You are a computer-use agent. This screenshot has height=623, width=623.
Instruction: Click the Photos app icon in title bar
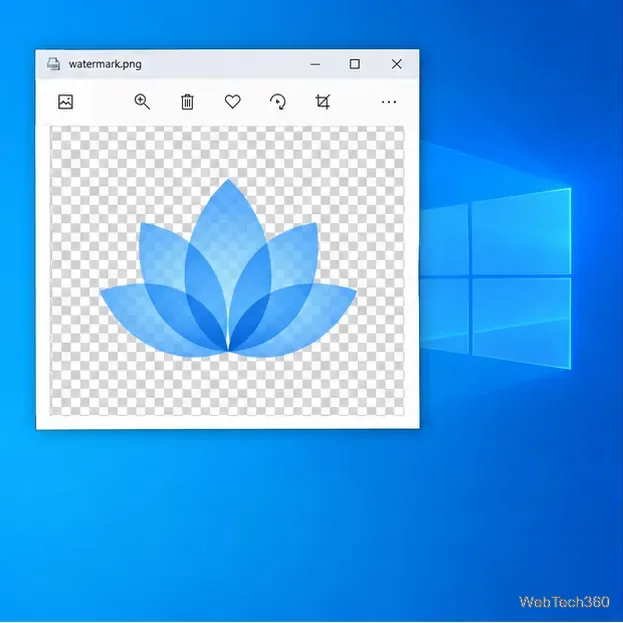pos(53,64)
